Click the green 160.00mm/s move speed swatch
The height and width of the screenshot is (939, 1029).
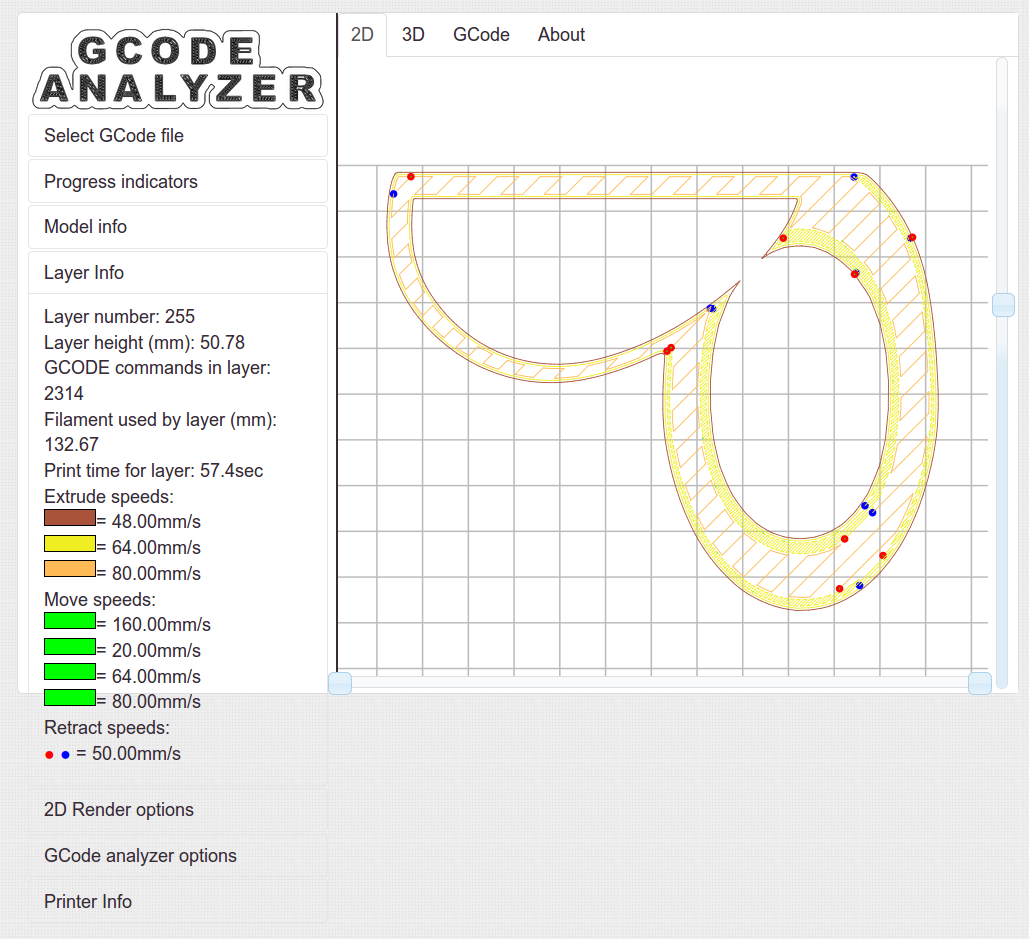tap(70, 621)
